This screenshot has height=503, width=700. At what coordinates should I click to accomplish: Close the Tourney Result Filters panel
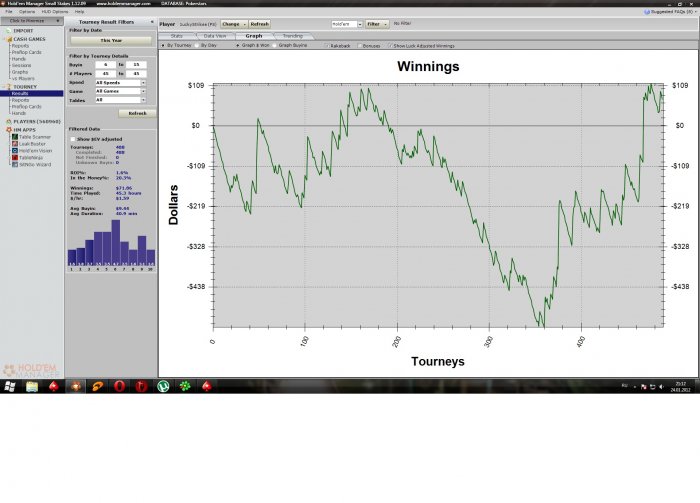152,21
